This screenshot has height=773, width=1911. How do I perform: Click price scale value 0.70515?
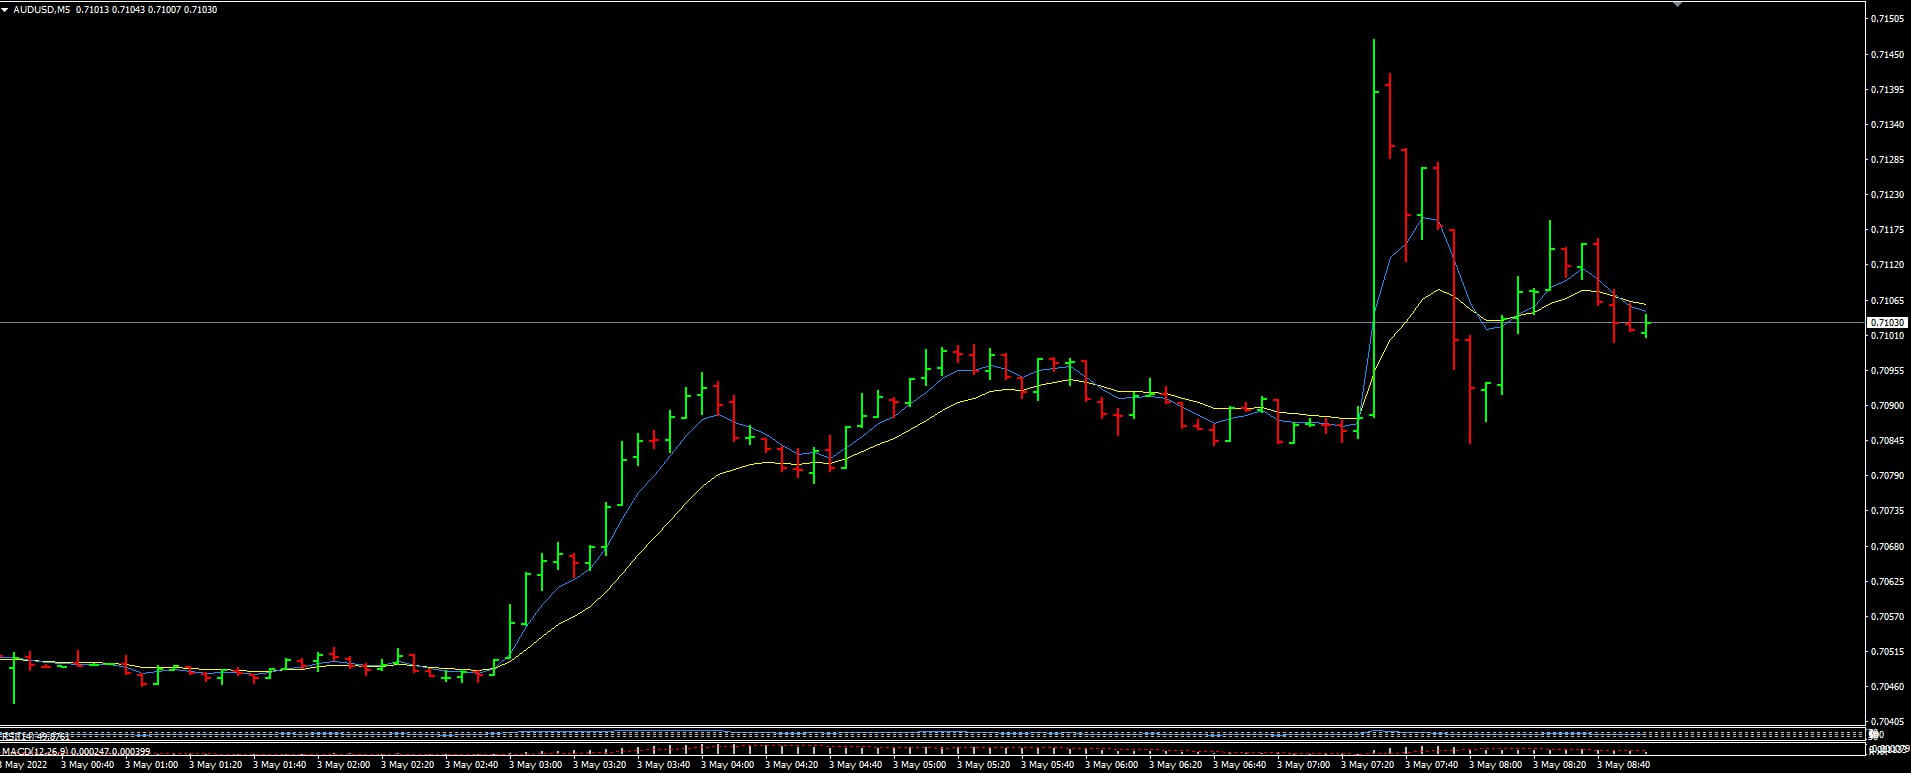1887,651
